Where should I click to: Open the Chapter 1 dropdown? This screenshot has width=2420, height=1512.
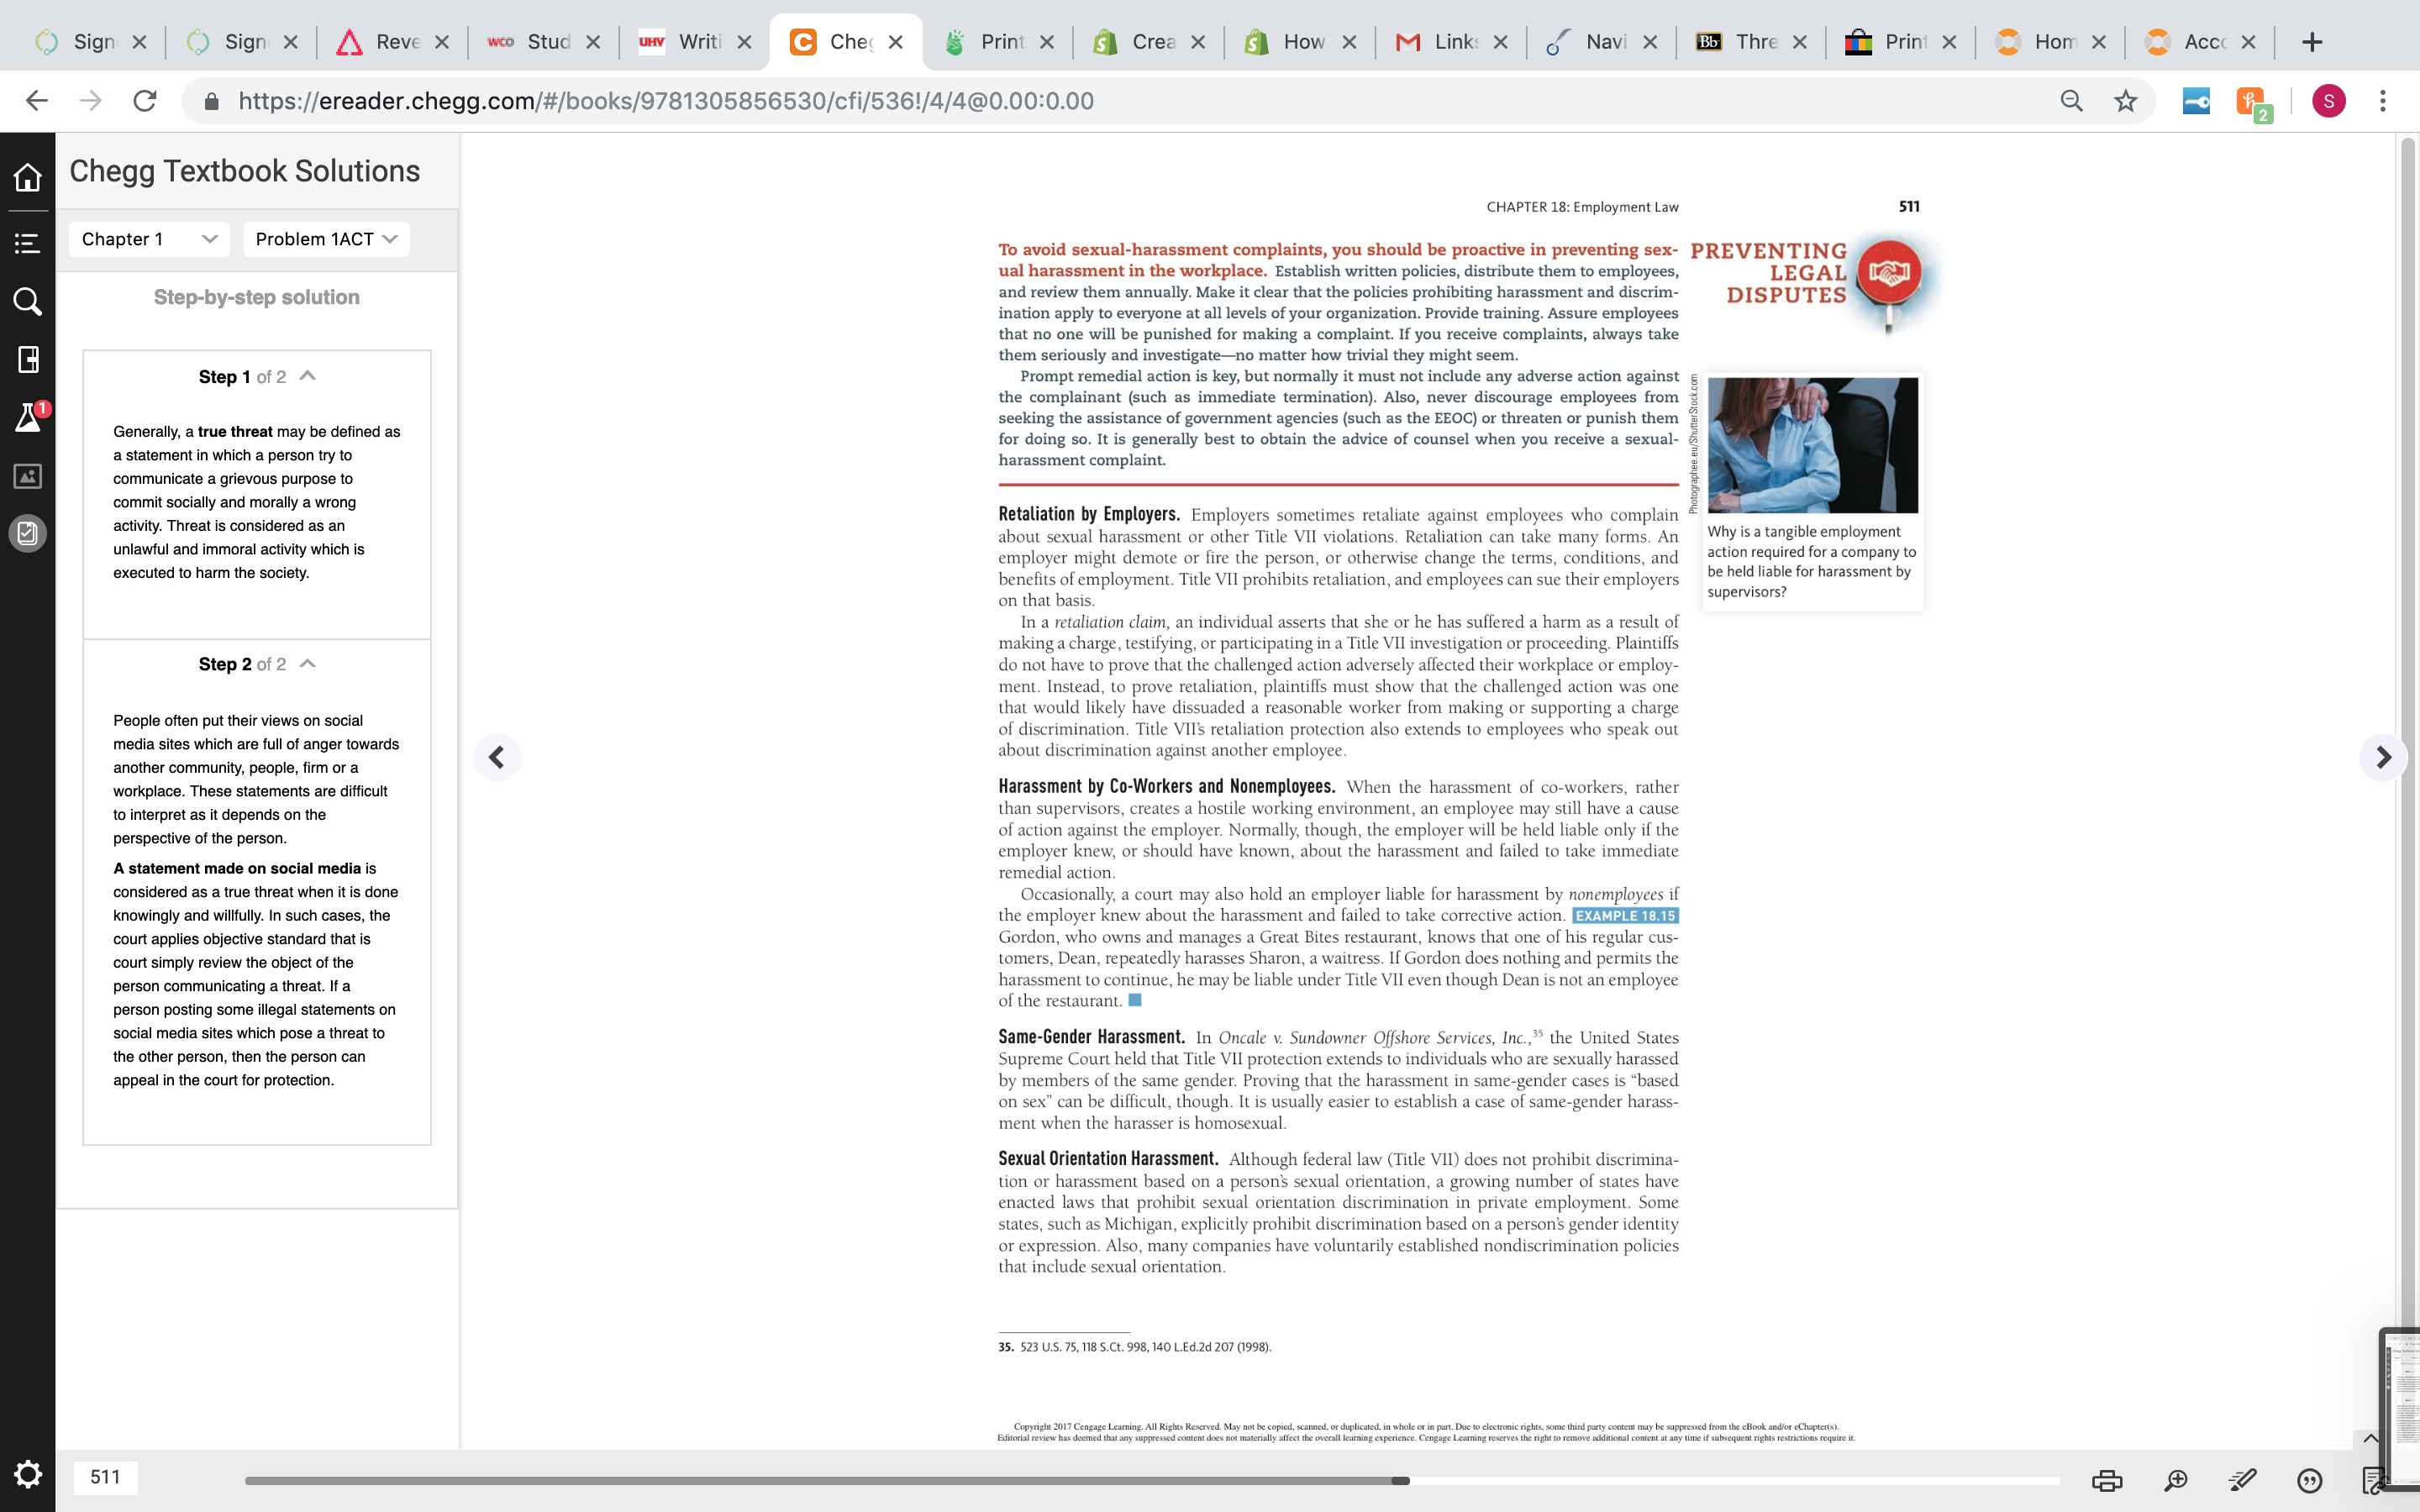(149, 239)
